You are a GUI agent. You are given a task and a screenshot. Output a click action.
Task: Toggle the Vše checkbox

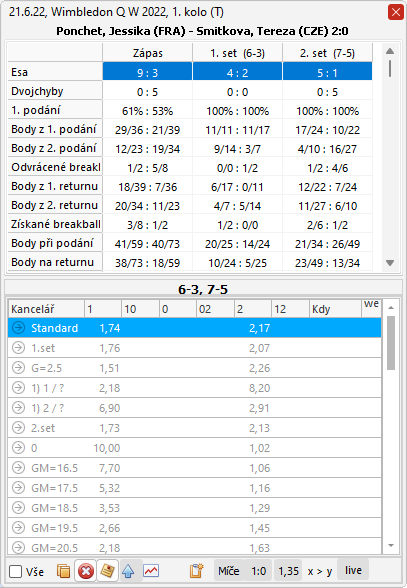[15, 572]
